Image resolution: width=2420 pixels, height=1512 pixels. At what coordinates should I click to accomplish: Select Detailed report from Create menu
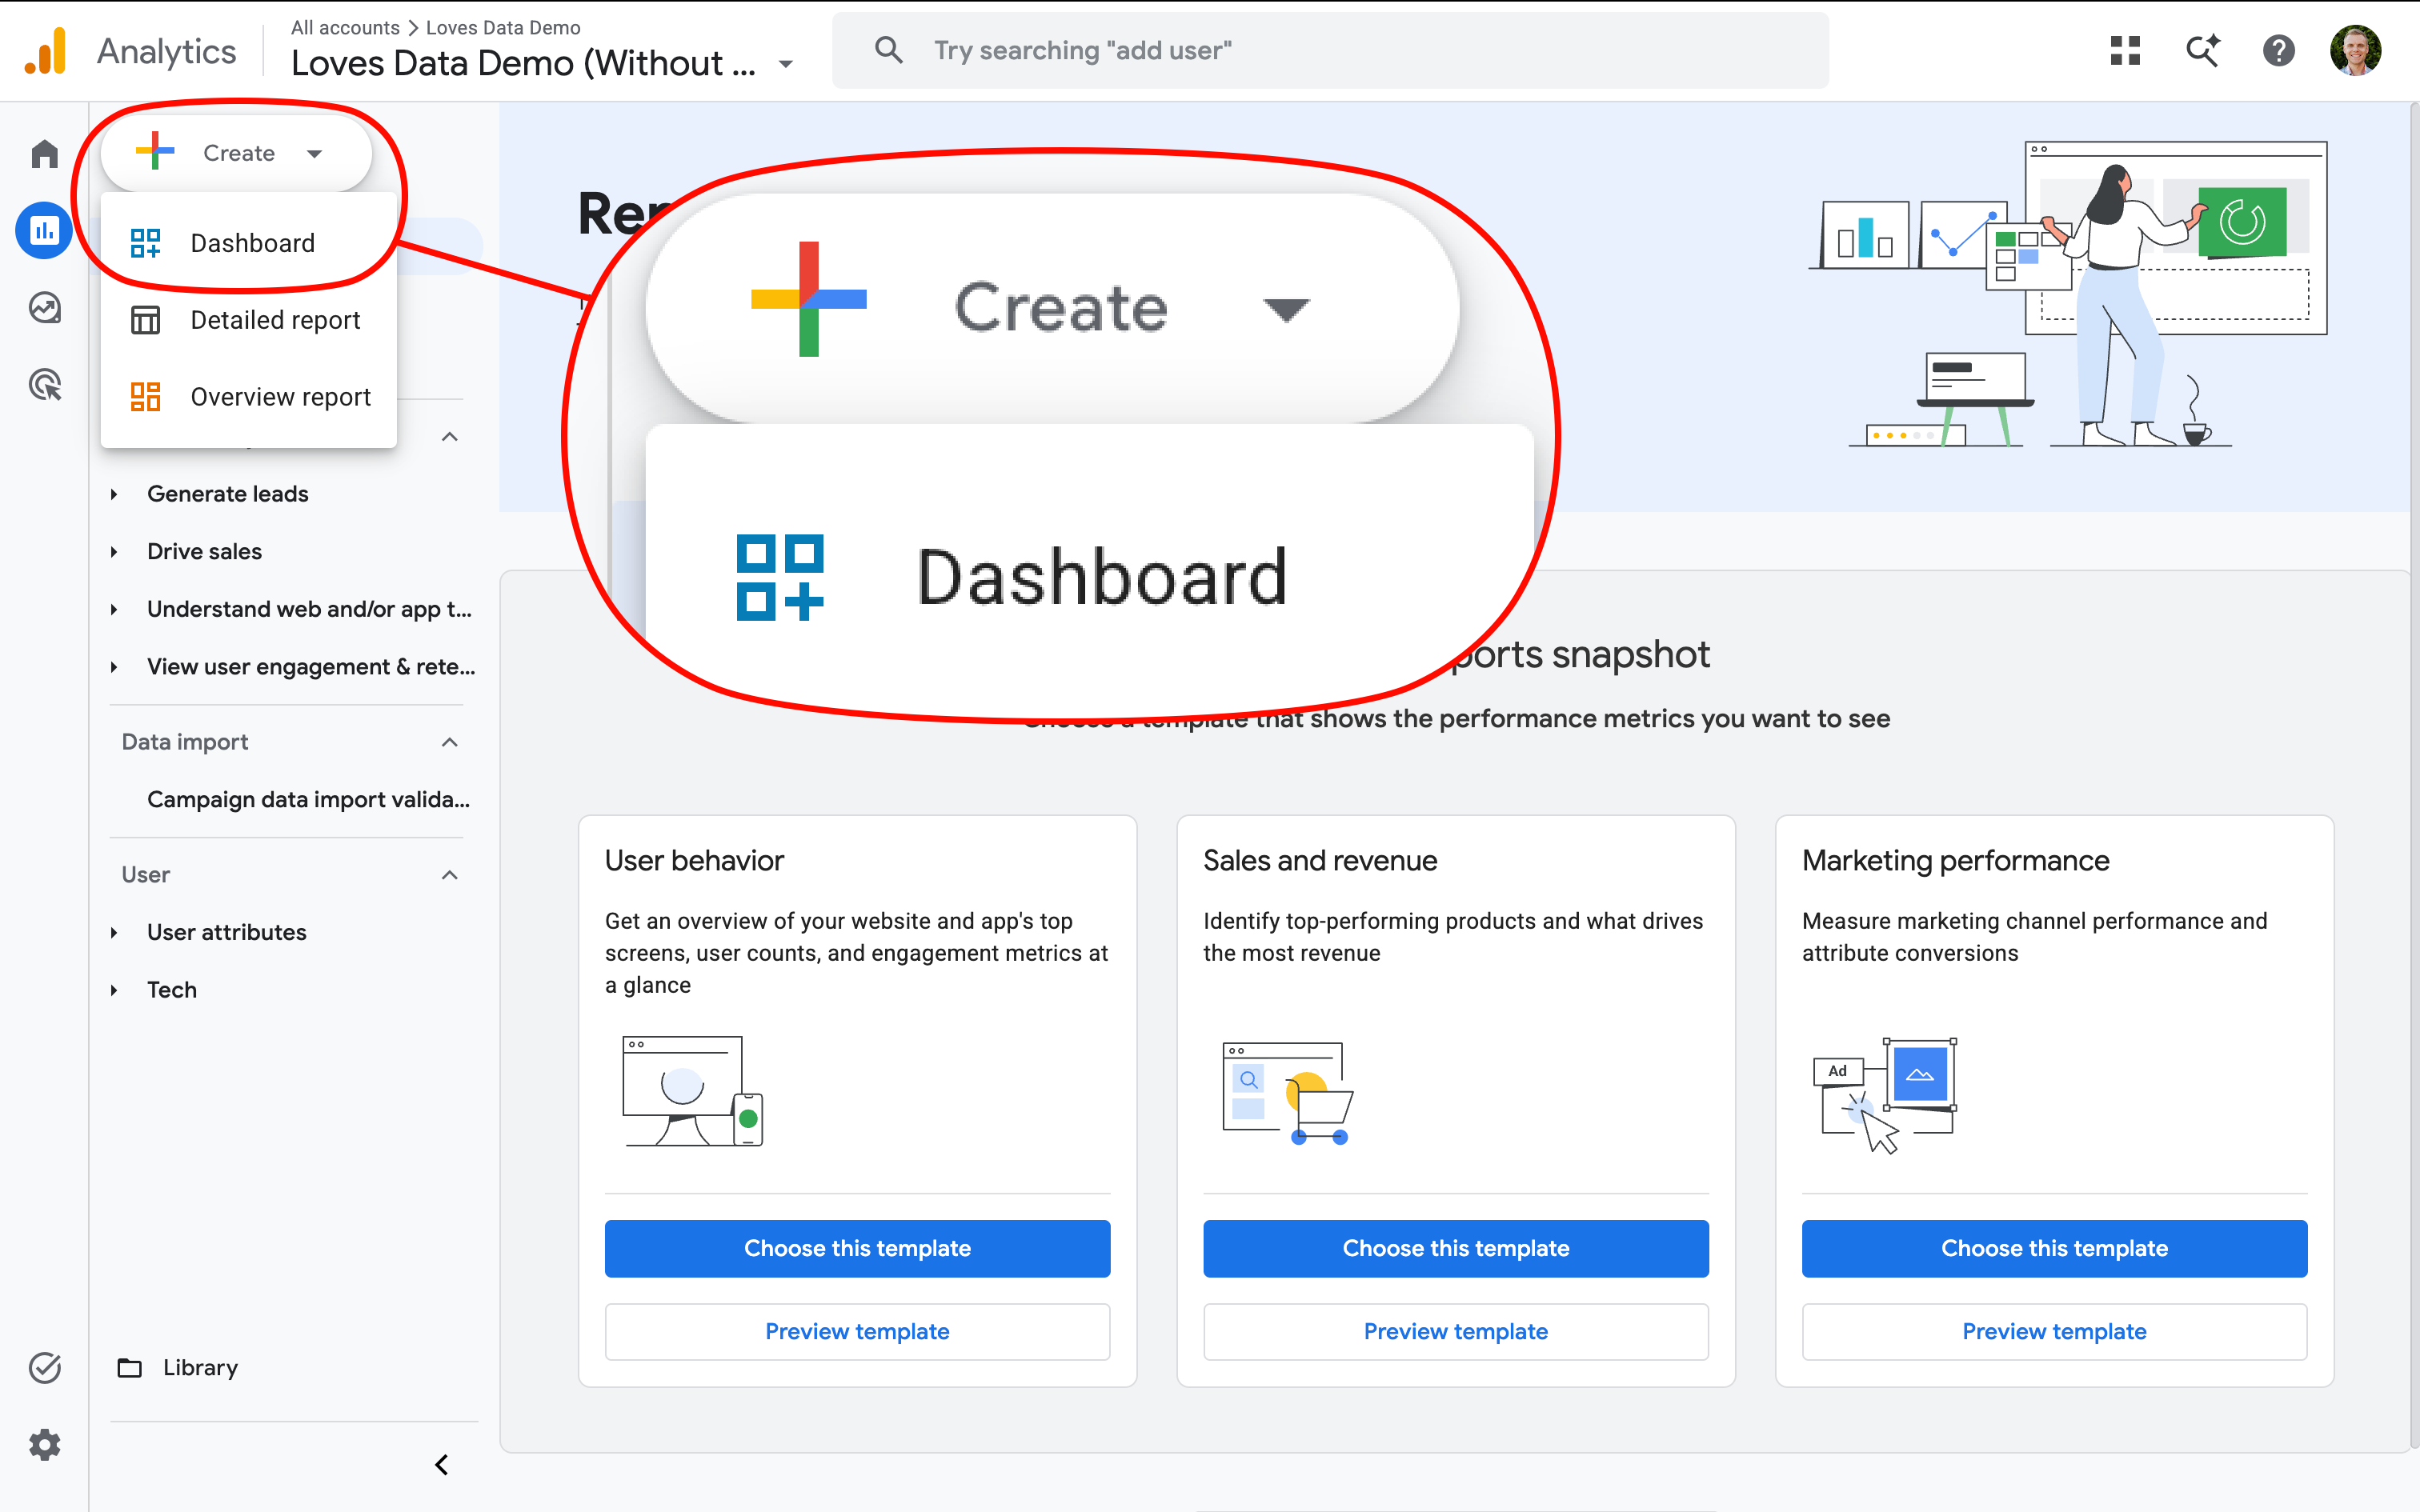pyautogui.click(x=249, y=320)
